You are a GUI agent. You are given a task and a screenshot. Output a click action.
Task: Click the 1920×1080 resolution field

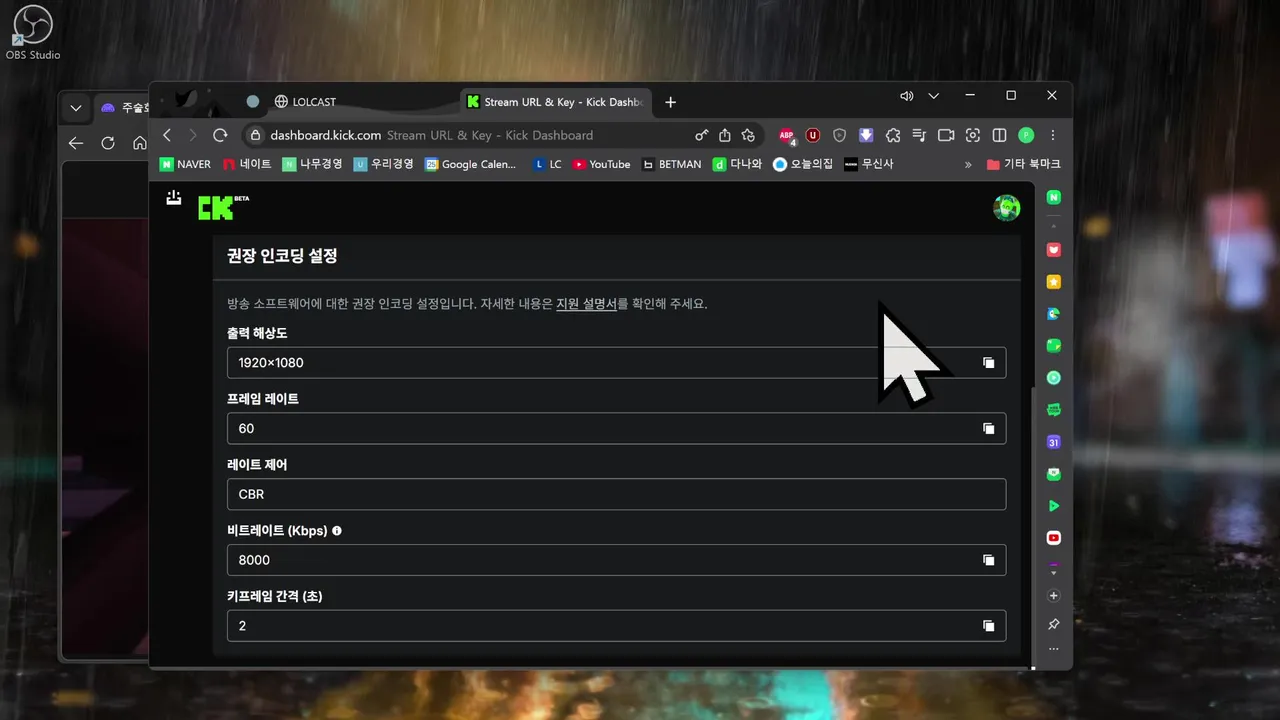pos(616,363)
